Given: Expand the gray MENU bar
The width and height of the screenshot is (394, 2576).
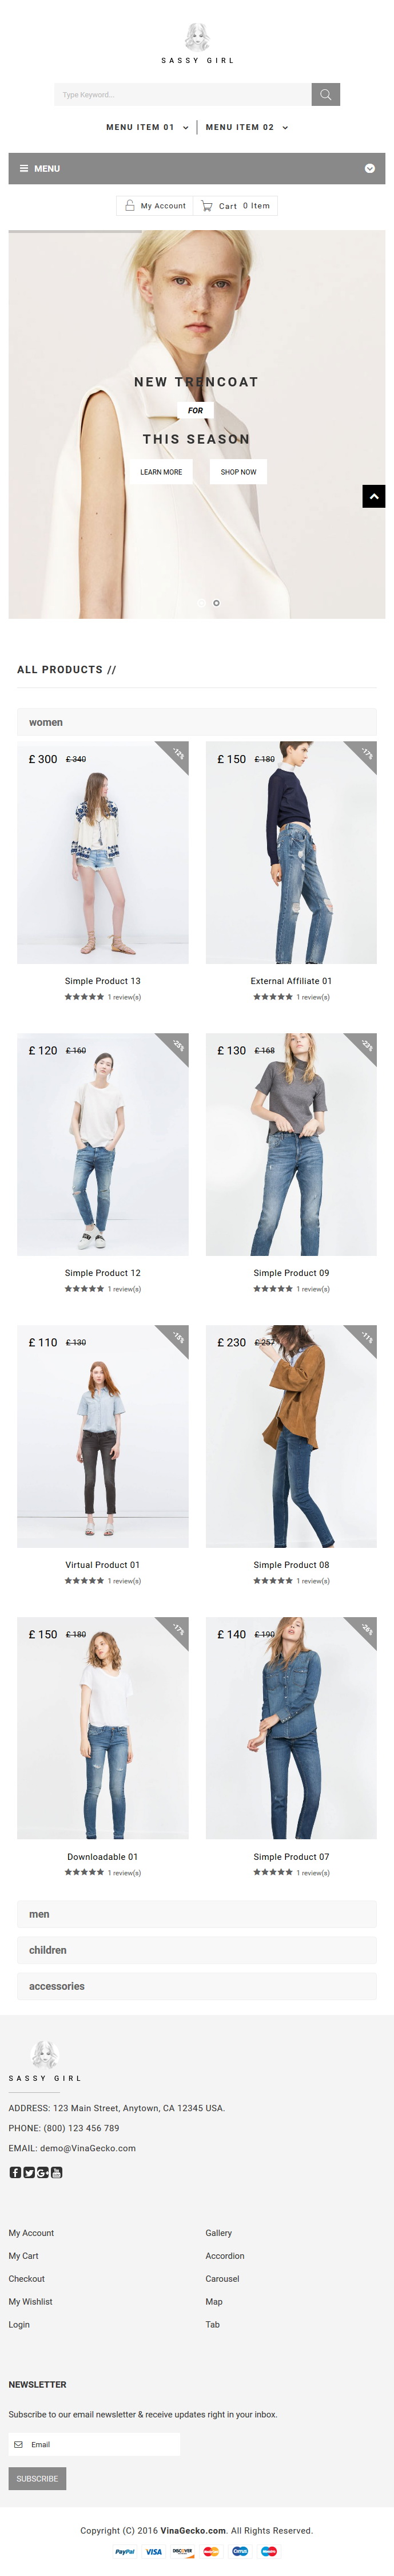Looking at the screenshot, I should tap(197, 168).
